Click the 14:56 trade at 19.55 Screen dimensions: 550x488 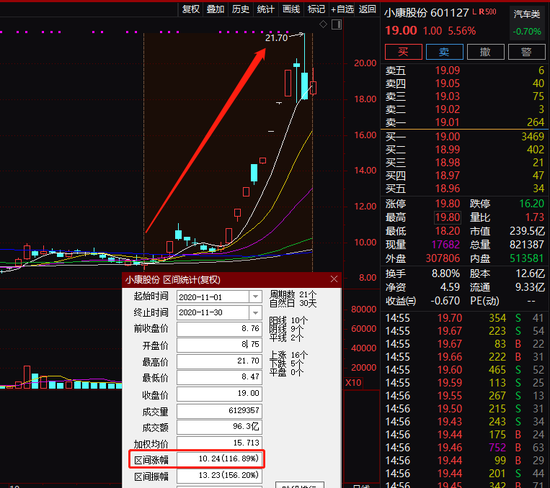(465, 395)
